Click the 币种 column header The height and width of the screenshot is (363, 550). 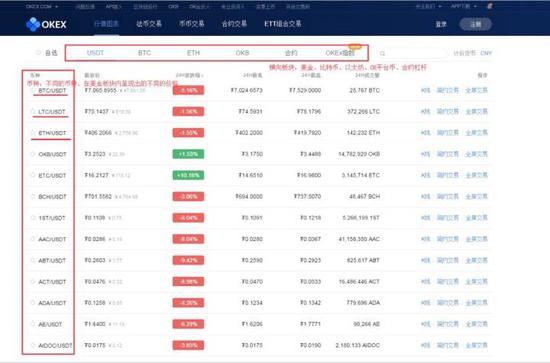(35, 75)
